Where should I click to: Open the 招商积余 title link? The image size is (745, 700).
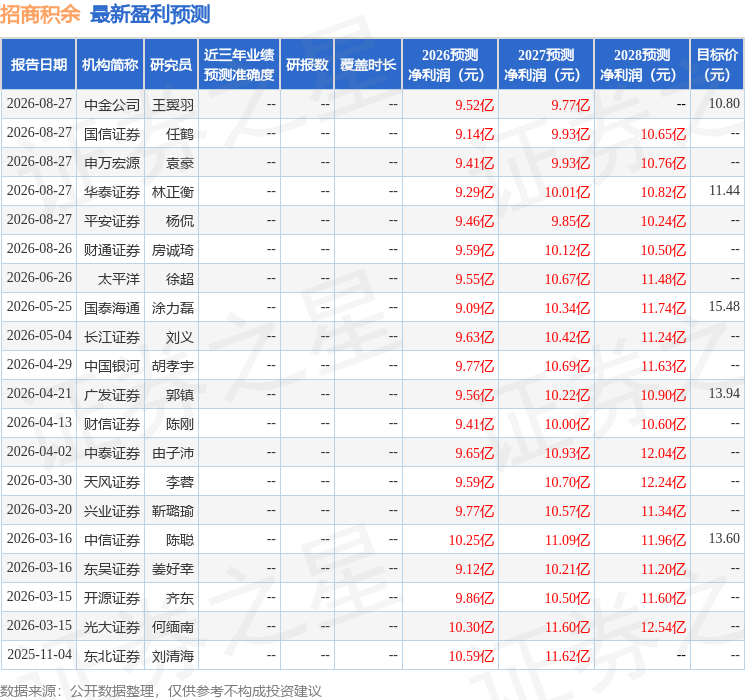pos(40,14)
